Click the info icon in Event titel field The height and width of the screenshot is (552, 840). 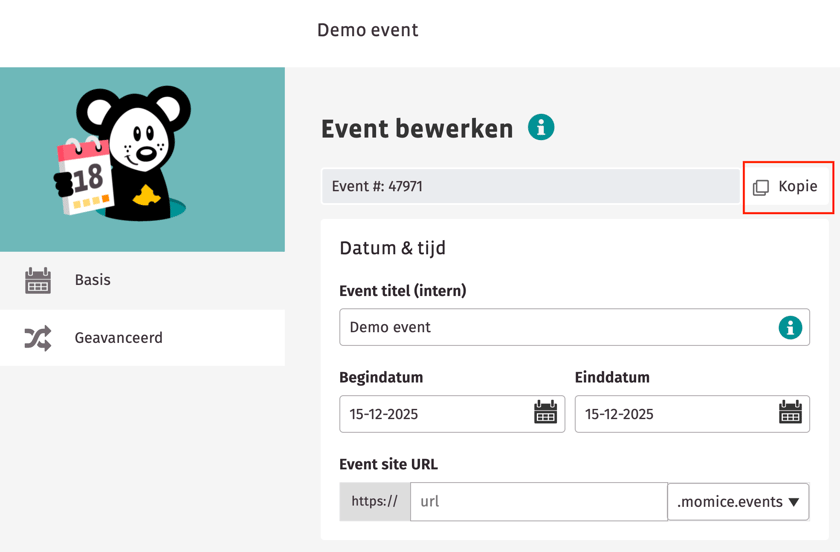click(790, 327)
